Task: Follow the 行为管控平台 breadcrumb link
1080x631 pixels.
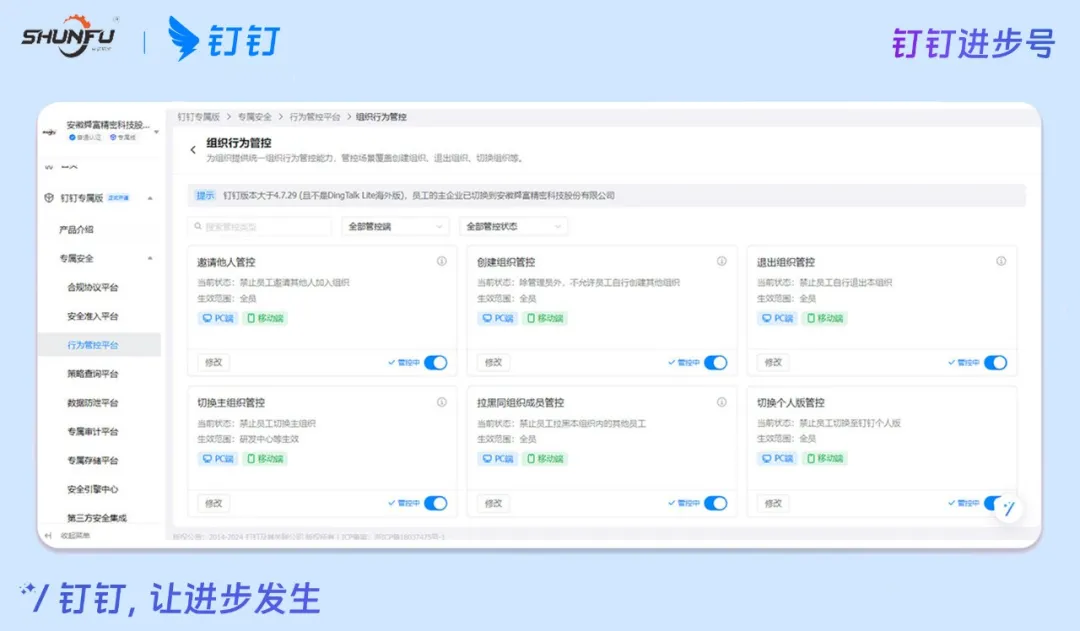Action: click(x=315, y=117)
